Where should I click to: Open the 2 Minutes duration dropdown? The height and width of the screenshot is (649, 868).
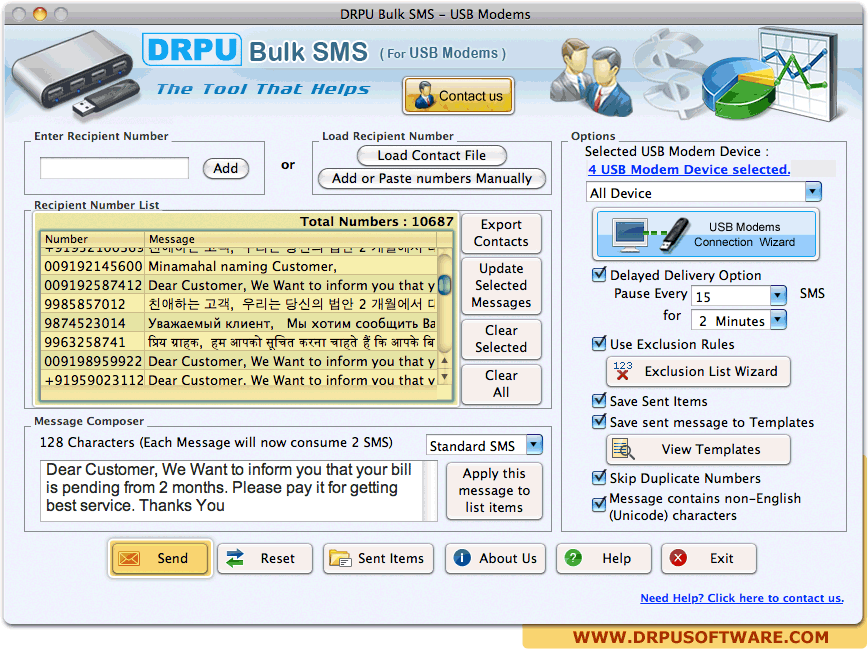(x=778, y=320)
